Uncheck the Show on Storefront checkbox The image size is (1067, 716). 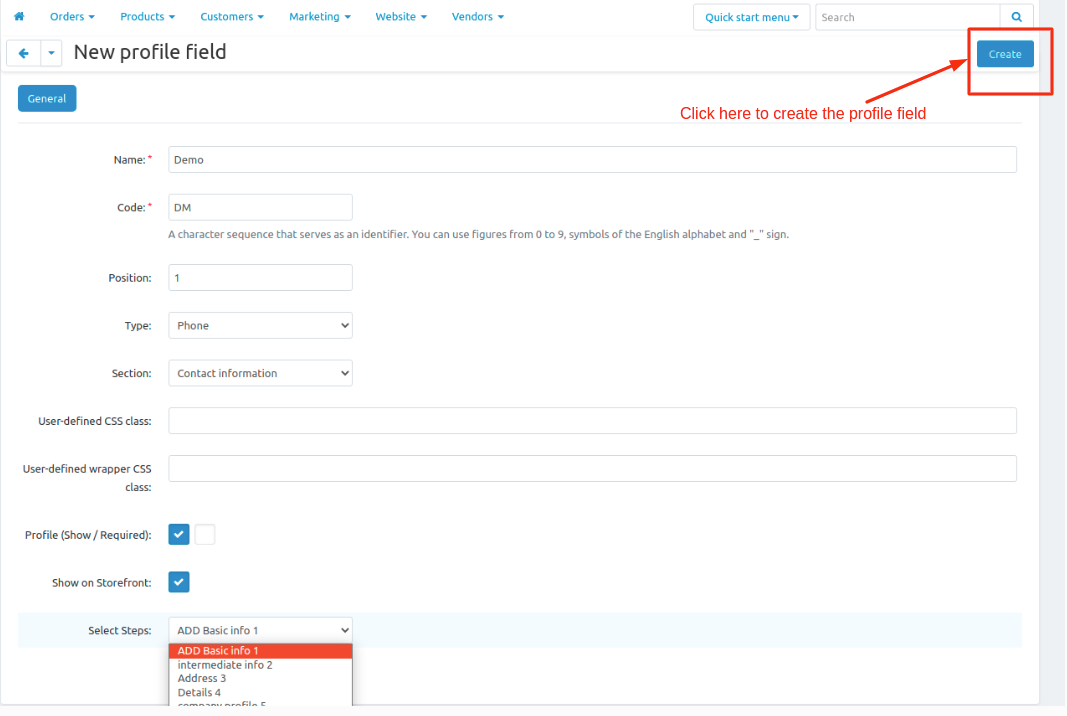pos(179,582)
